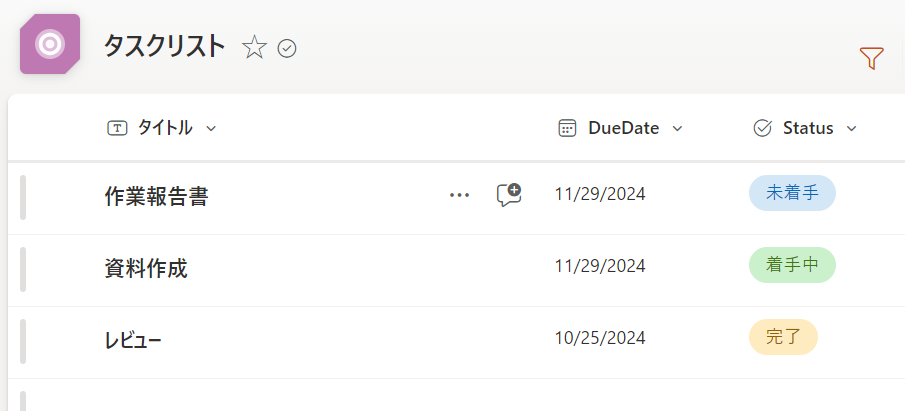This screenshot has width=905, height=411.
Task: Select the レビュー row using its left handle
Action: click(x=23, y=341)
